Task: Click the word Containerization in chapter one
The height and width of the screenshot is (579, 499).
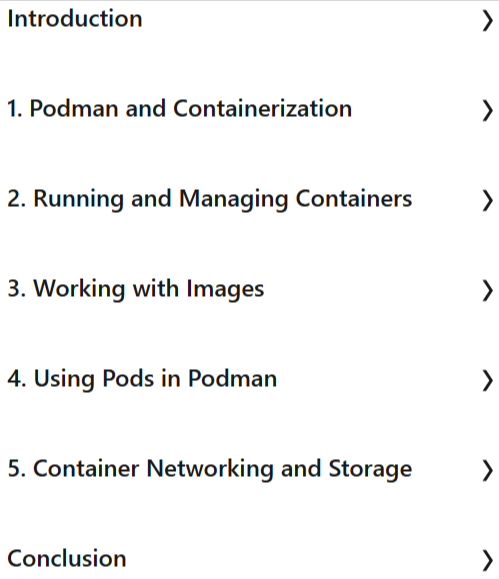Action: tap(263, 109)
